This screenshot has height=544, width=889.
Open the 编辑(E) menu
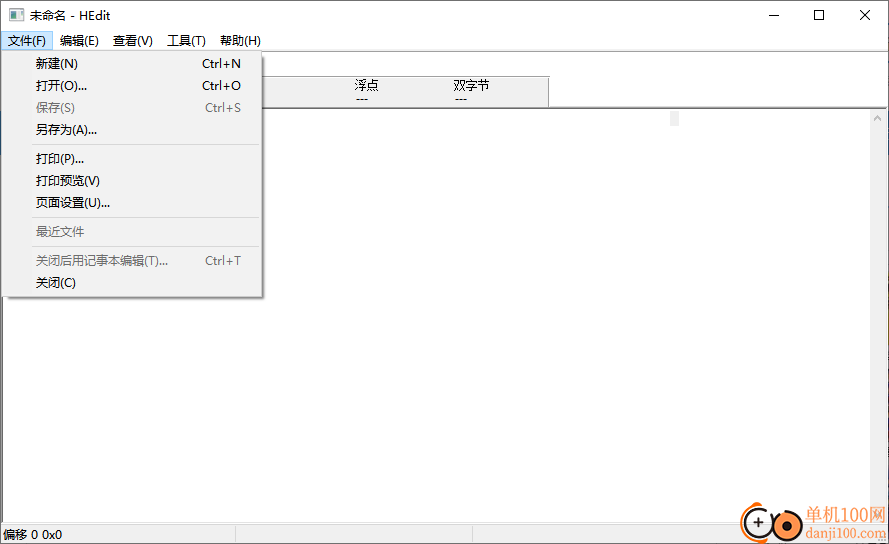79,41
